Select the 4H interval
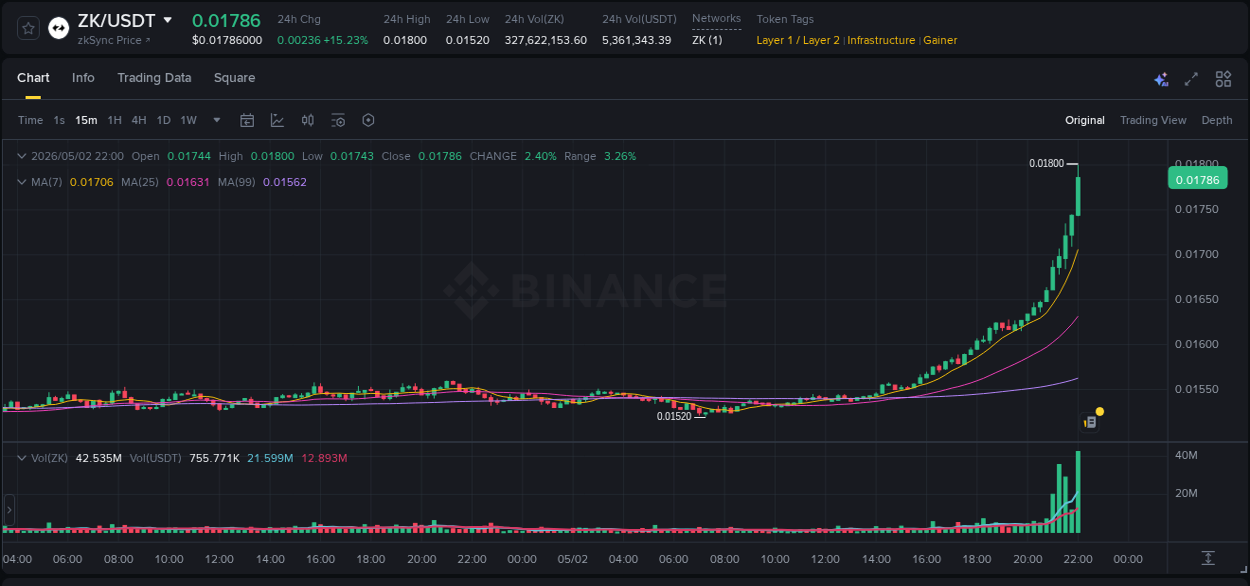1250x586 pixels. click(x=139, y=120)
